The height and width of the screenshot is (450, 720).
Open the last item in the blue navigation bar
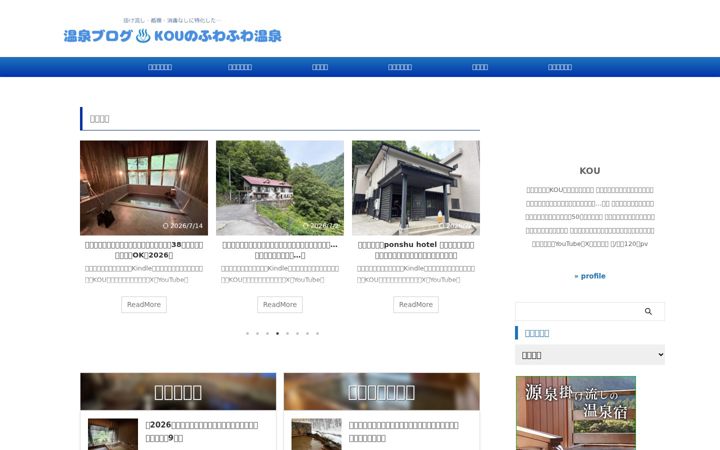point(560,67)
